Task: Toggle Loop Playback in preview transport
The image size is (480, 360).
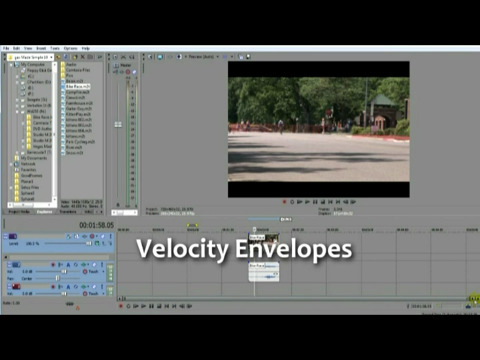Action: pyautogui.click(x=292, y=202)
